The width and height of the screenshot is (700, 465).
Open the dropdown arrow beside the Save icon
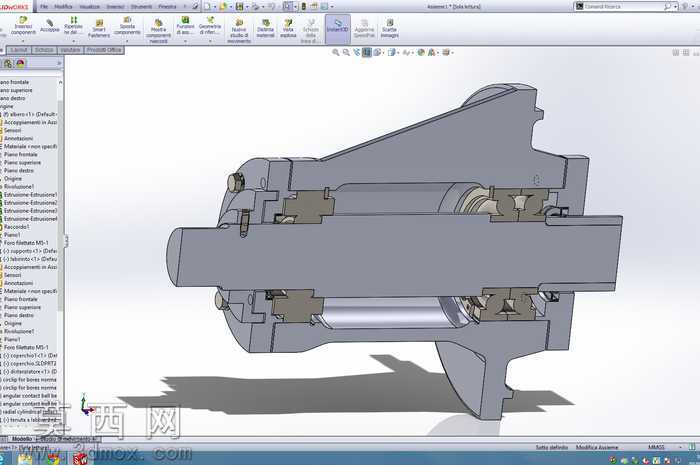247,7
